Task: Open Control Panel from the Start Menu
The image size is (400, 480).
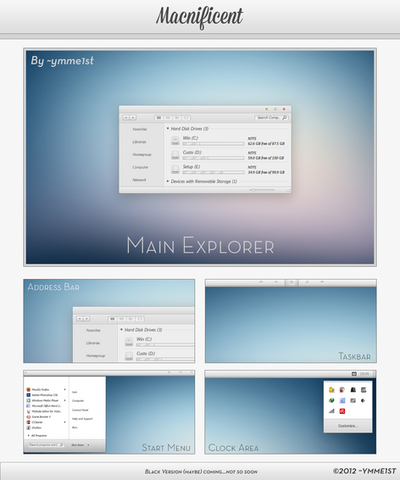Action: click(80, 410)
